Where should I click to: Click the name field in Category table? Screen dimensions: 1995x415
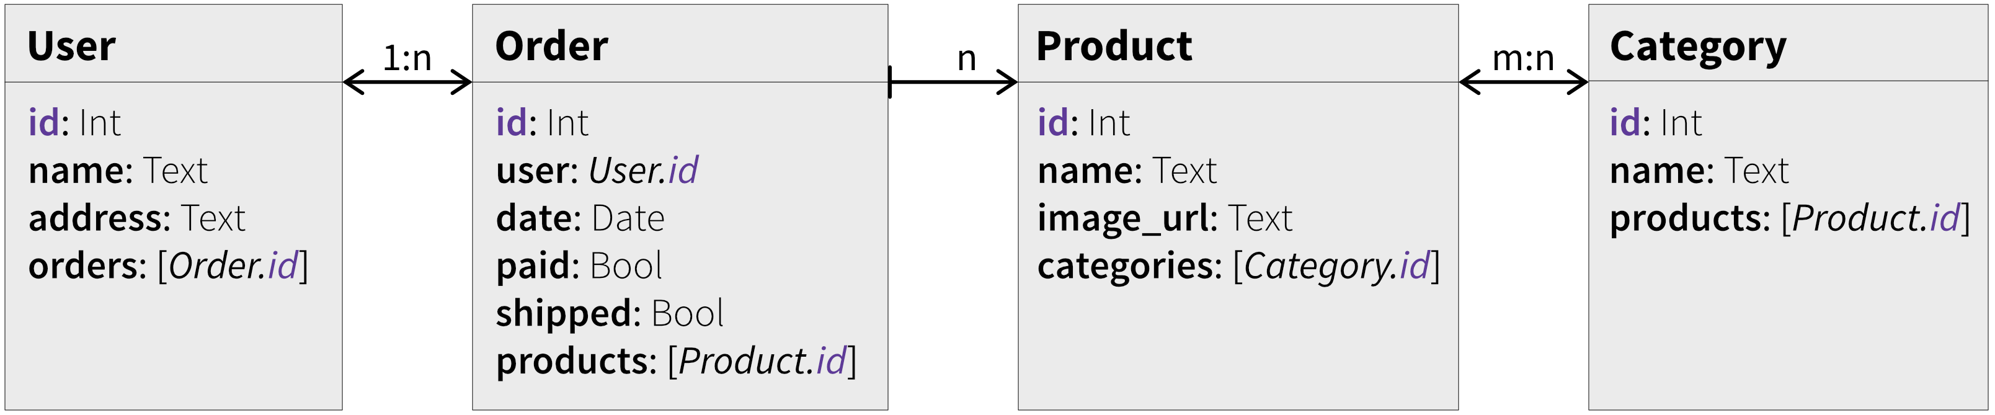point(1698,171)
